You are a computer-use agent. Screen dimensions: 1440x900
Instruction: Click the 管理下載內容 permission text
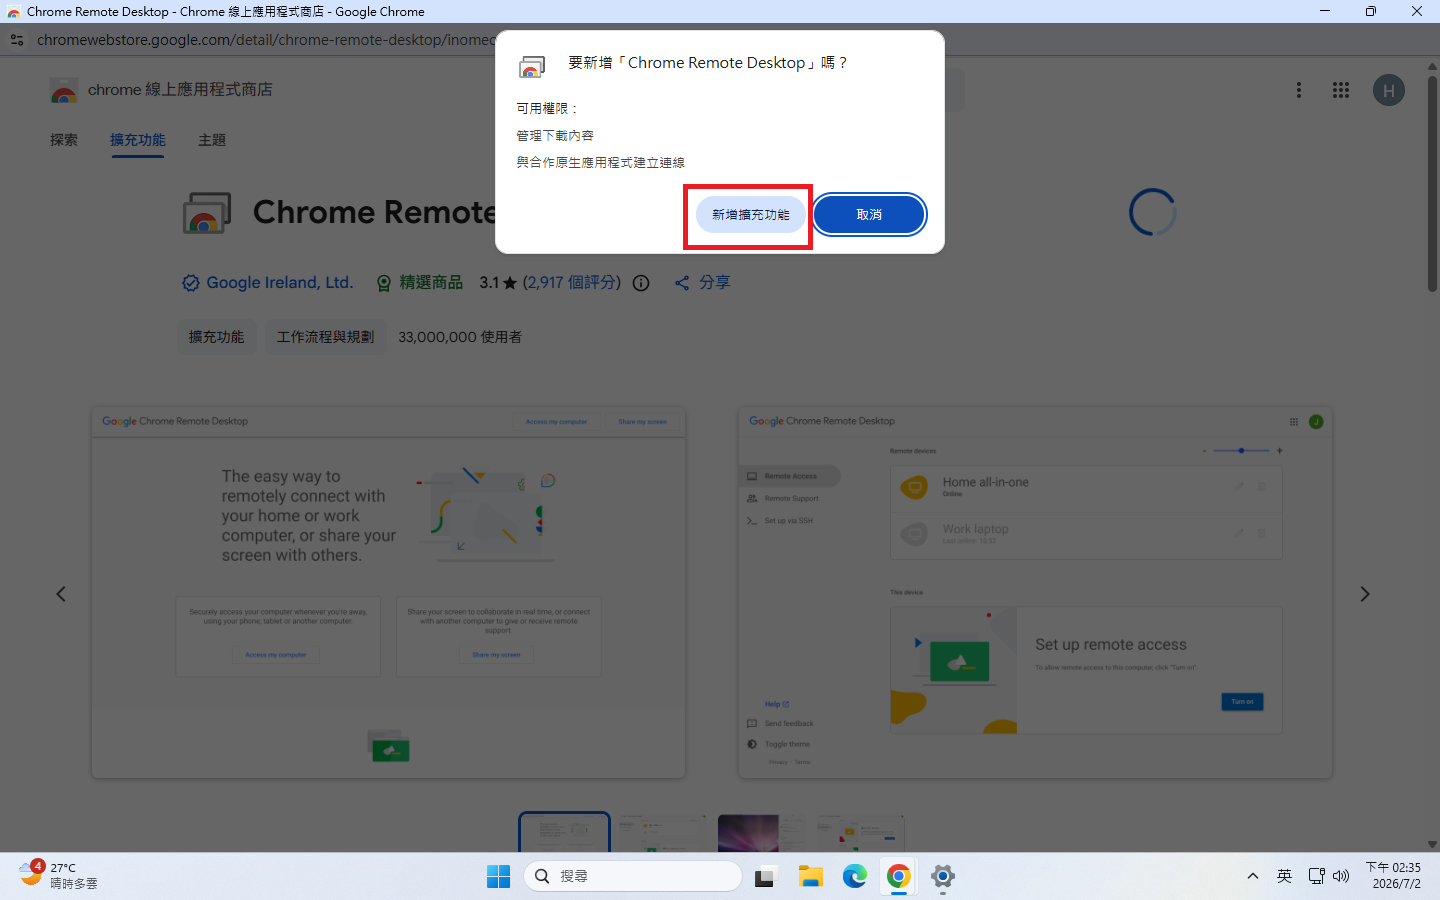click(x=555, y=135)
